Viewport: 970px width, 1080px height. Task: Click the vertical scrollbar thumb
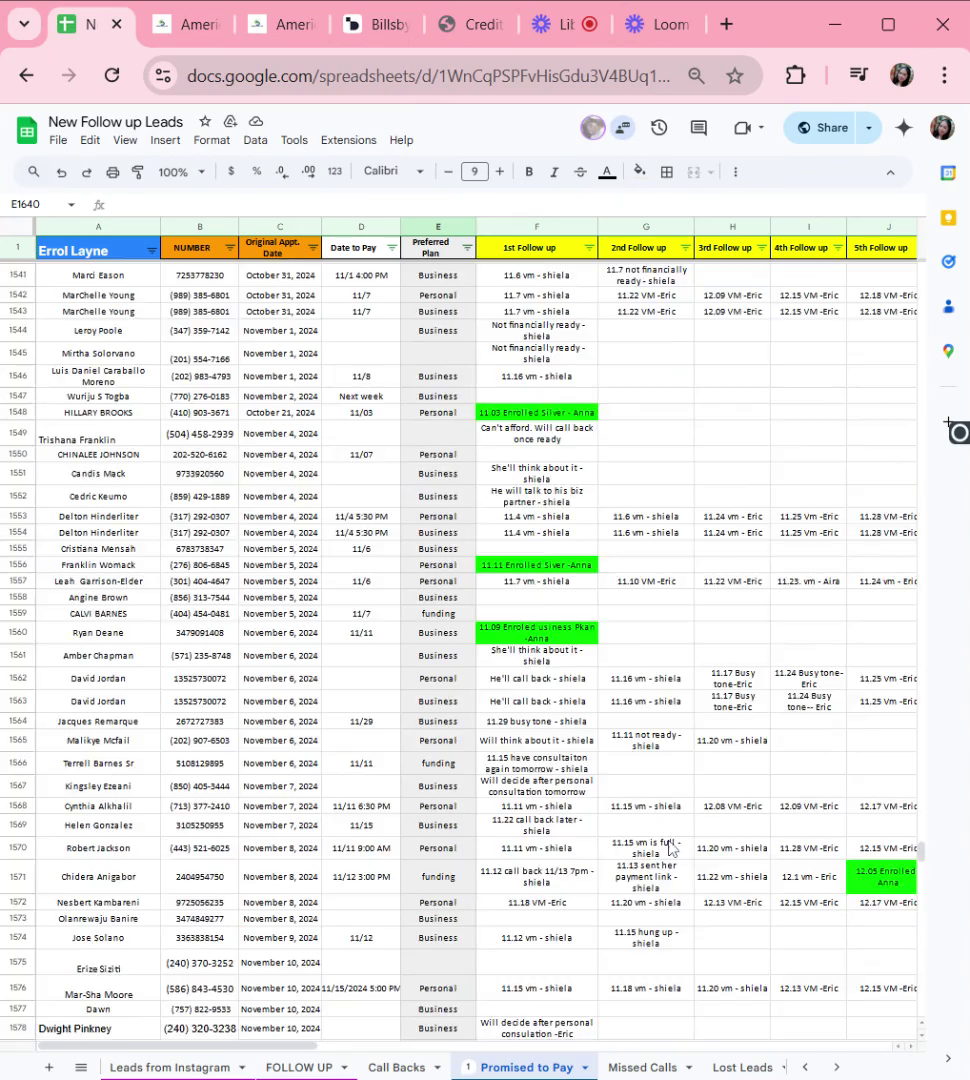tap(921, 852)
